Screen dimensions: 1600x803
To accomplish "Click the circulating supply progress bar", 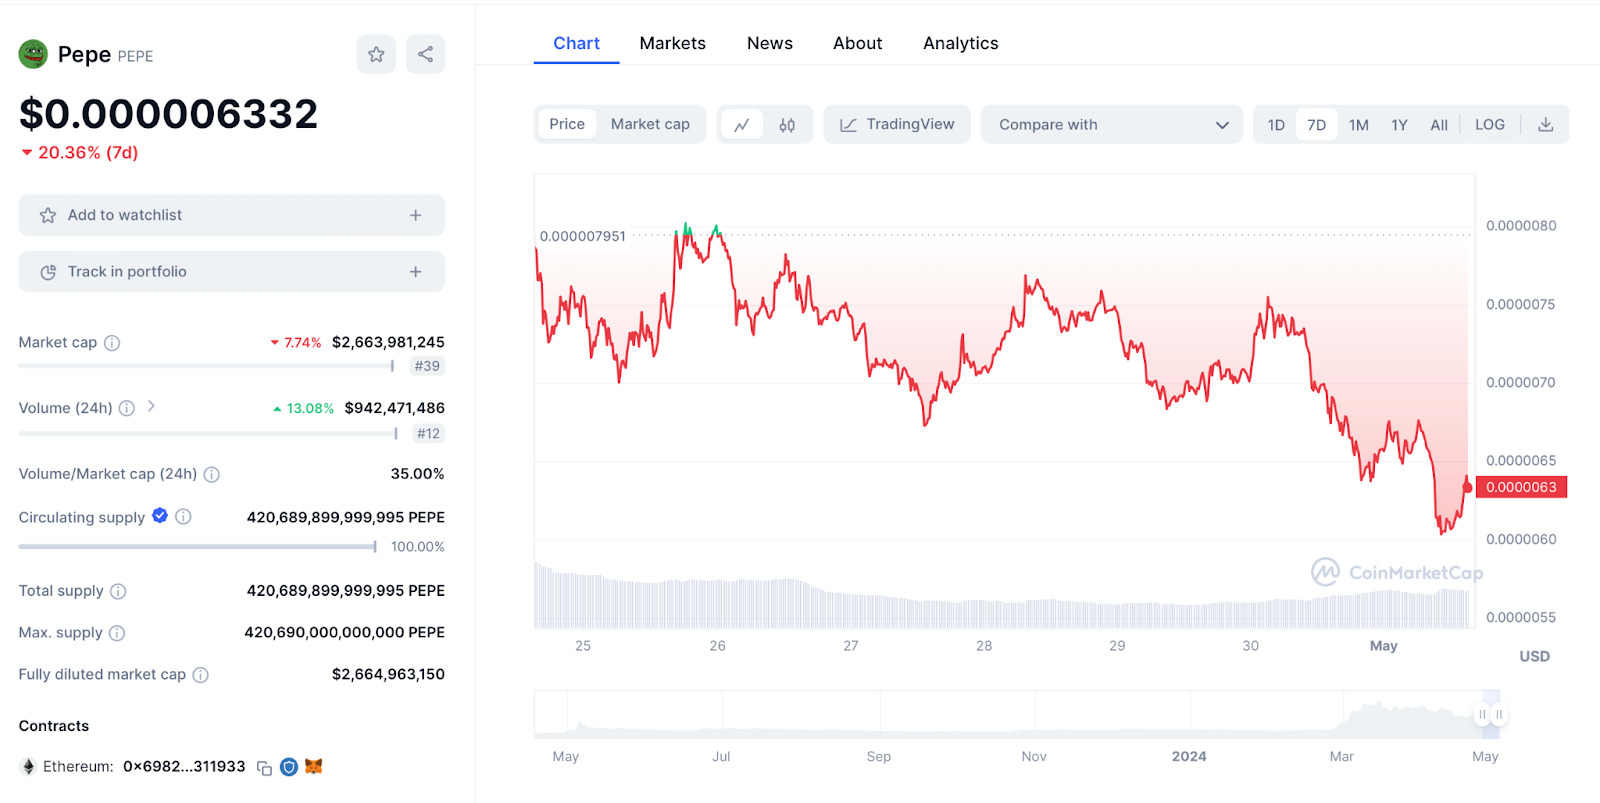I will click(x=198, y=547).
